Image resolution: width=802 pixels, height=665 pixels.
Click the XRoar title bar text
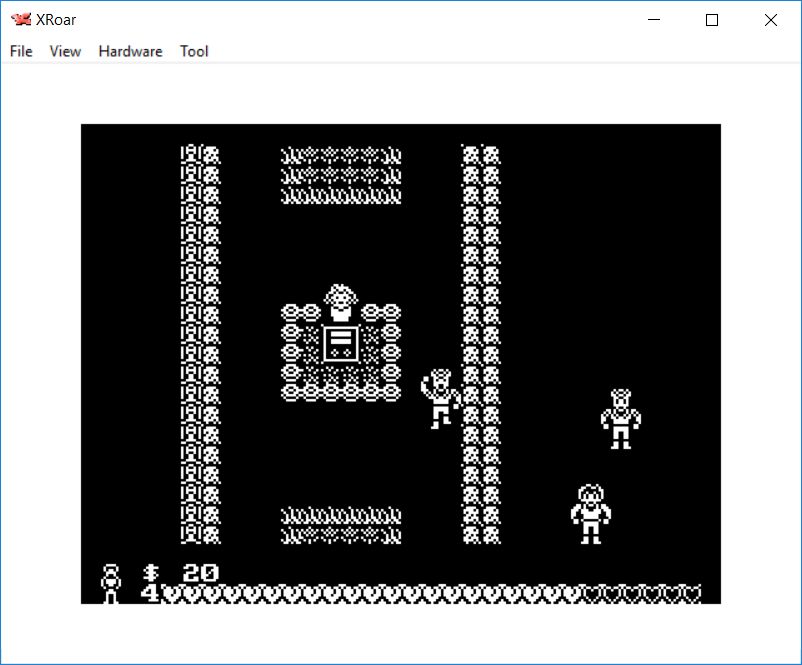(x=56, y=20)
